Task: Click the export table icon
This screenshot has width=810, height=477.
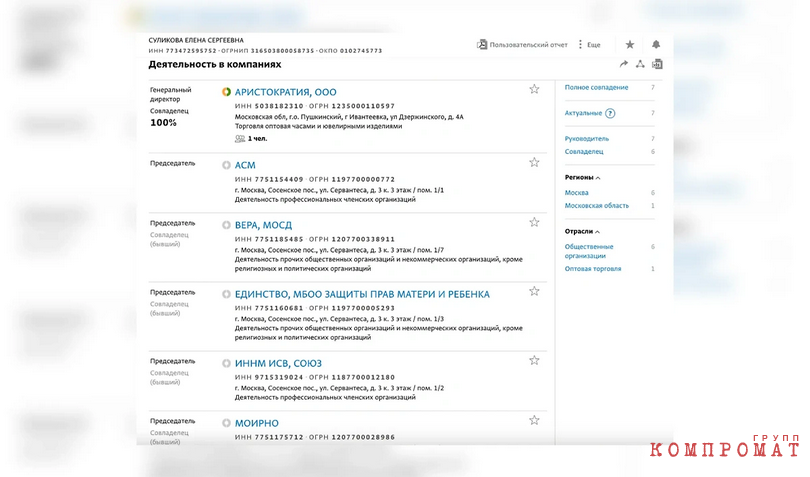Action: point(657,64)
